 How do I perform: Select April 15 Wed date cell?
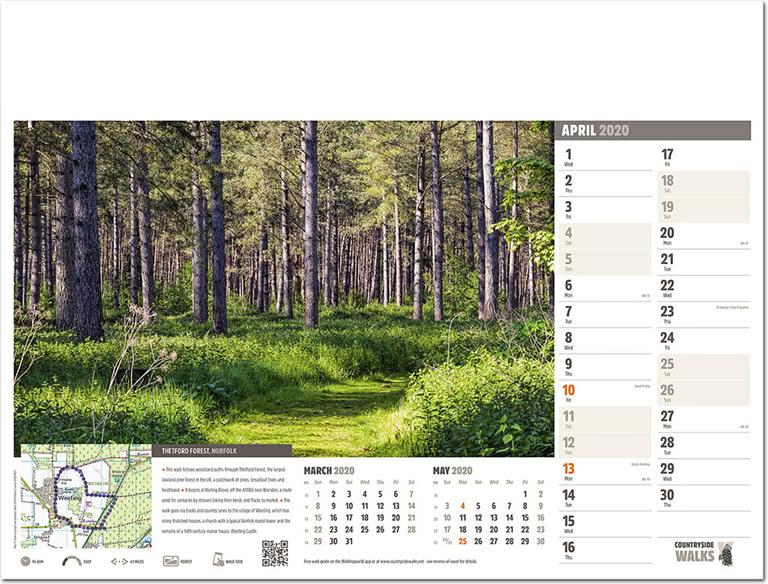click(x=605, y=524)
